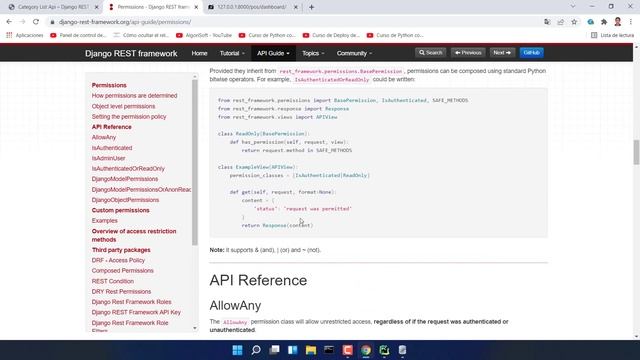Select API Reference in sidebar

(111, 127)
